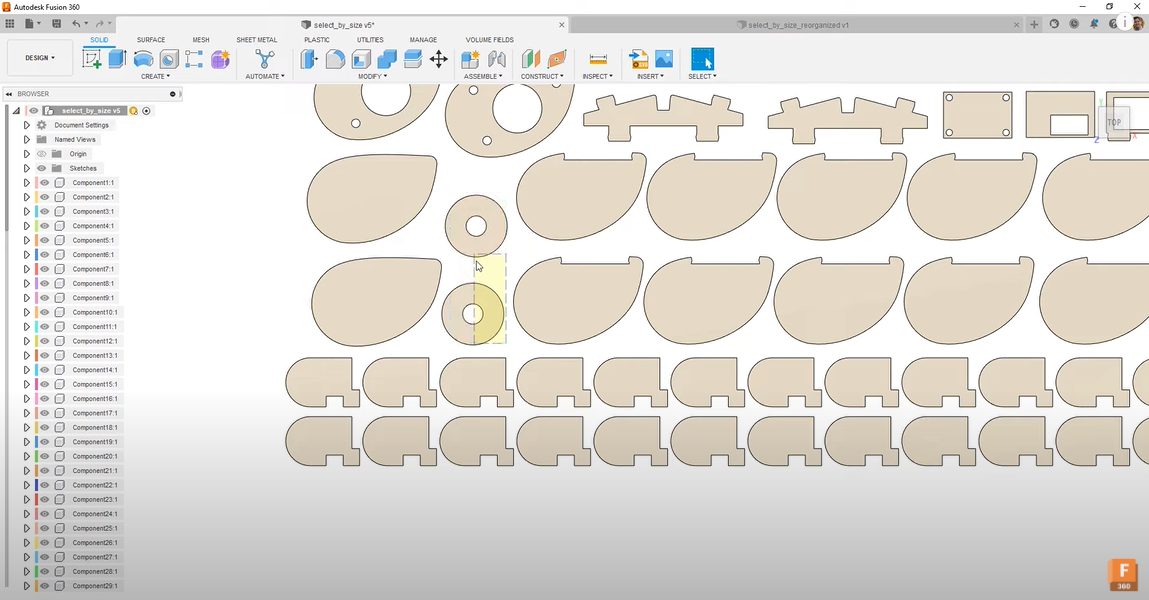Screen dimensions: 1149x600
Task: Click the TOP face of the ViewCube
Action: [1113, 122]
